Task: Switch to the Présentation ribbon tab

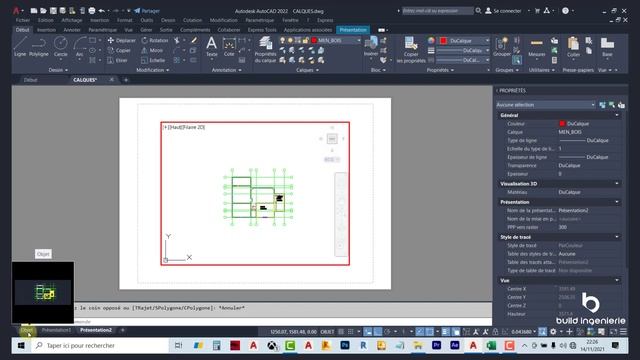Action: 353,30
